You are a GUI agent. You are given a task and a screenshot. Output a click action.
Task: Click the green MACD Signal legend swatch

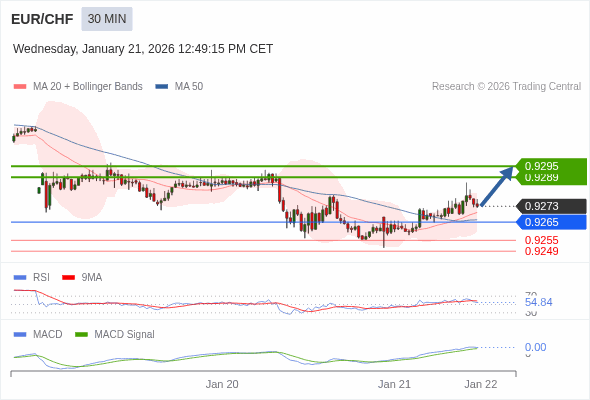[81, 335]
